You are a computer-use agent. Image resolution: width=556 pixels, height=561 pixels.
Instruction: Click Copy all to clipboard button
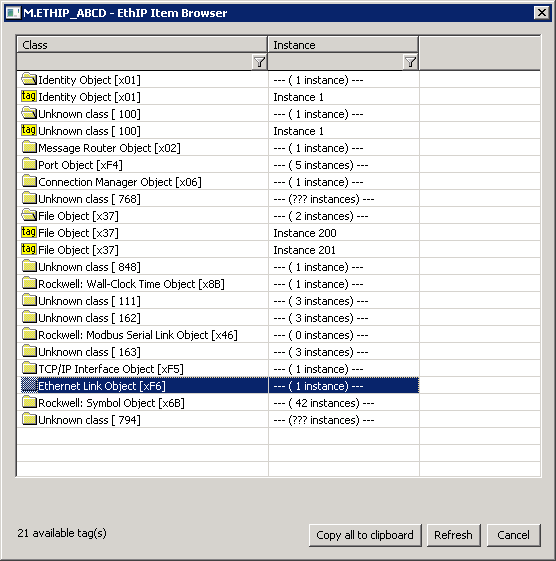coord(365,535)
